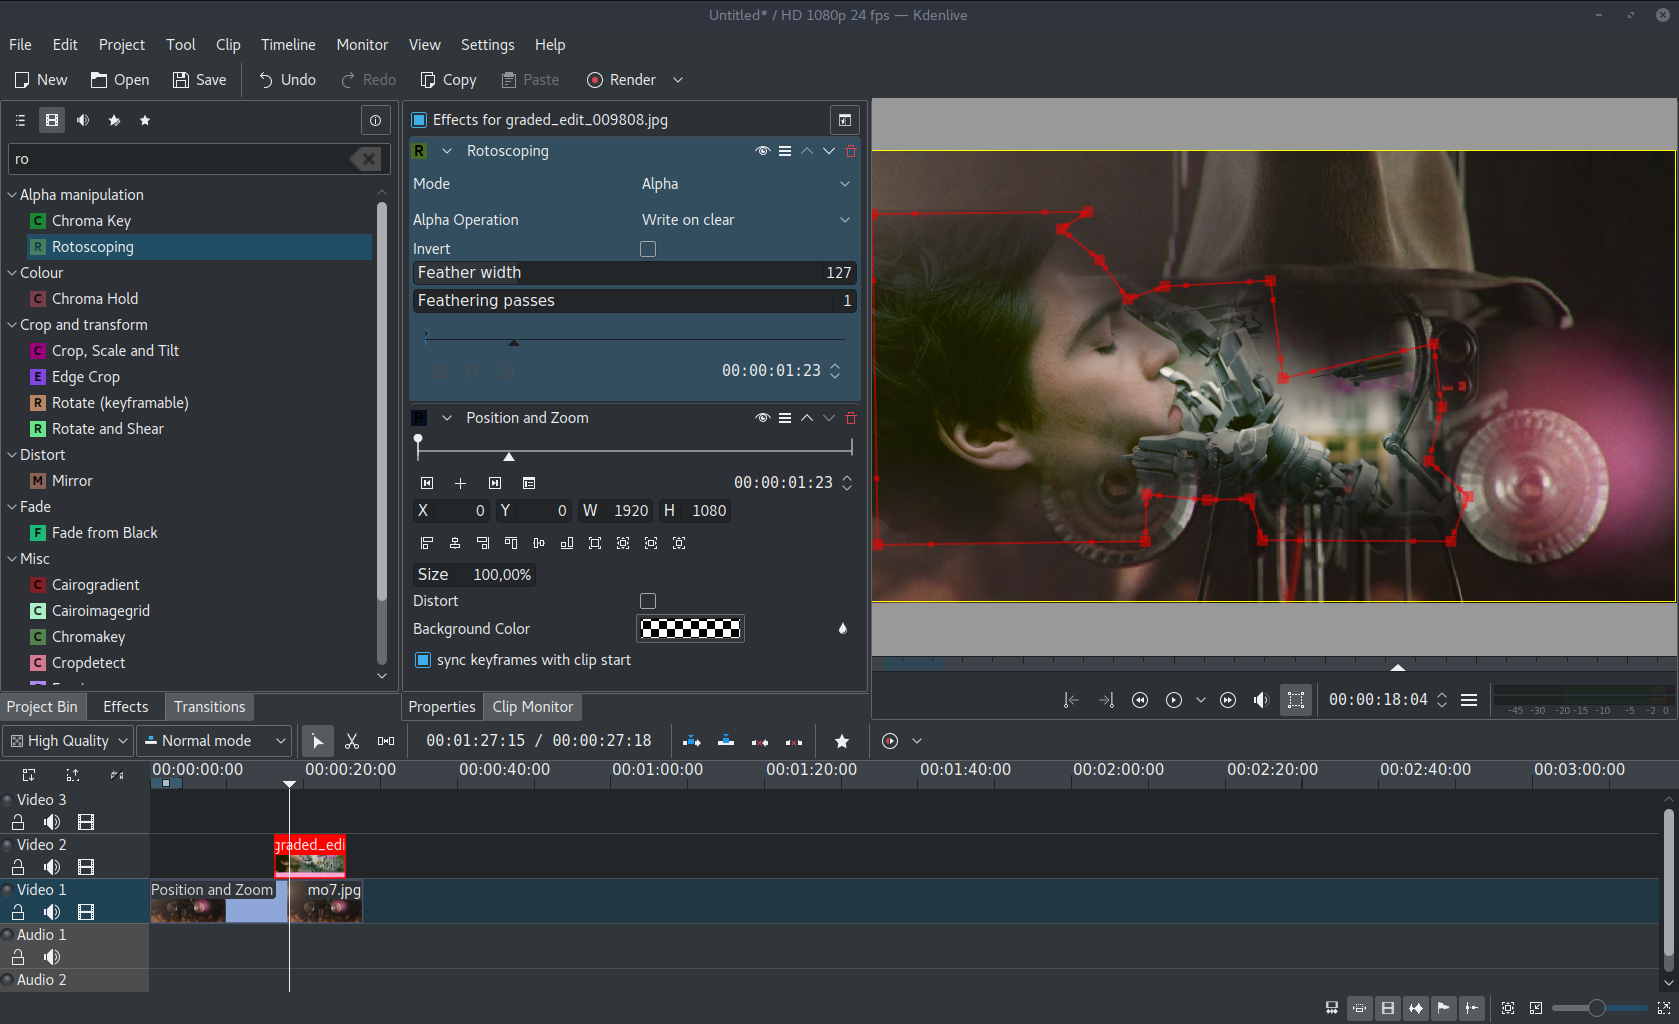Open the Mode dropdown set to Alpha
The image size is (1679, 1024).
pyautogui.click(x=746, y=184)
